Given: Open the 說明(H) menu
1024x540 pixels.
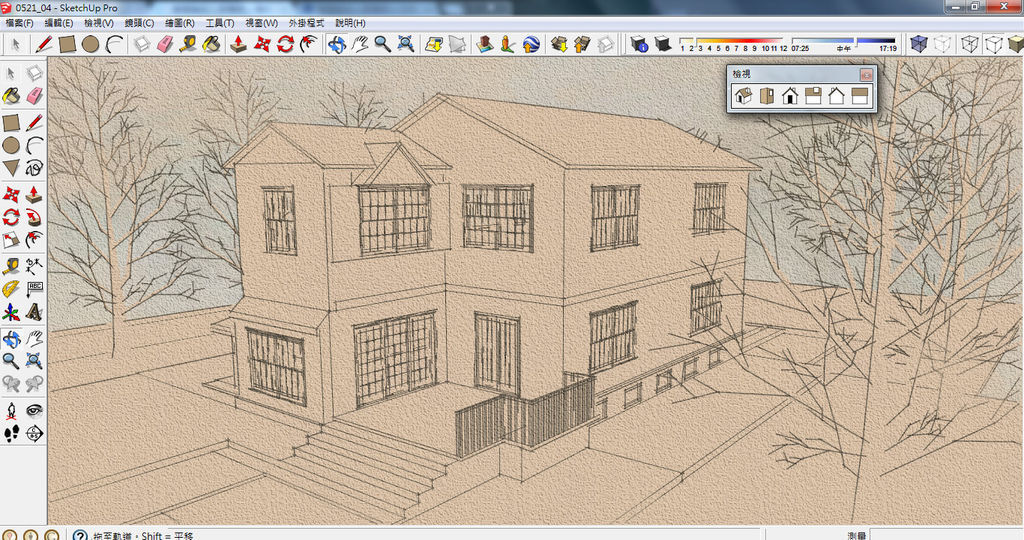Looking at the screenshot, I should (350, 23).
